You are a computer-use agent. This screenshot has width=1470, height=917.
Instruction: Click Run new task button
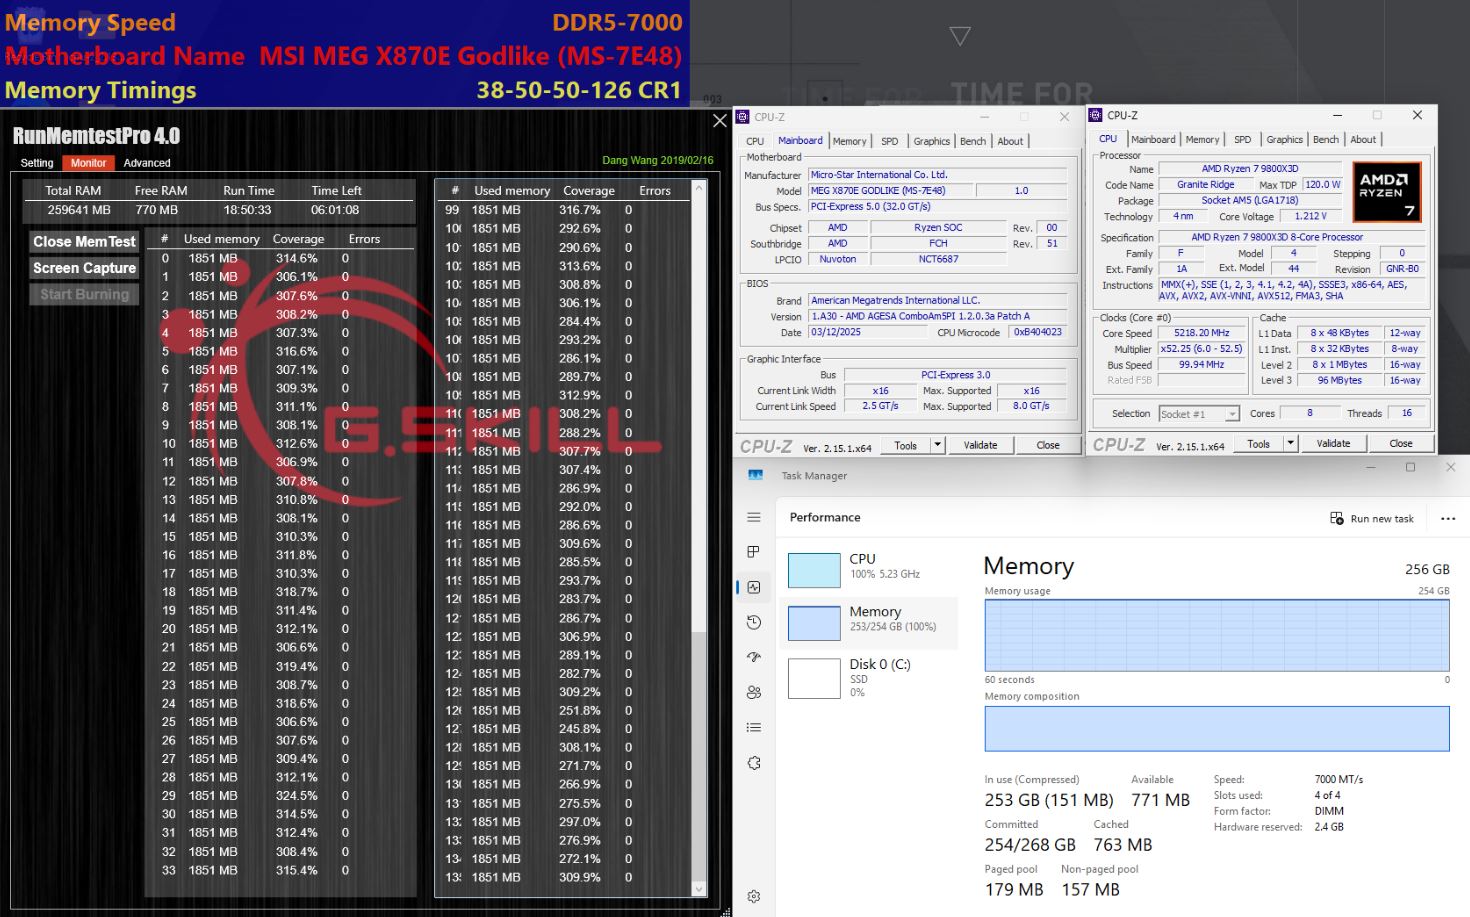point(1372,518)
